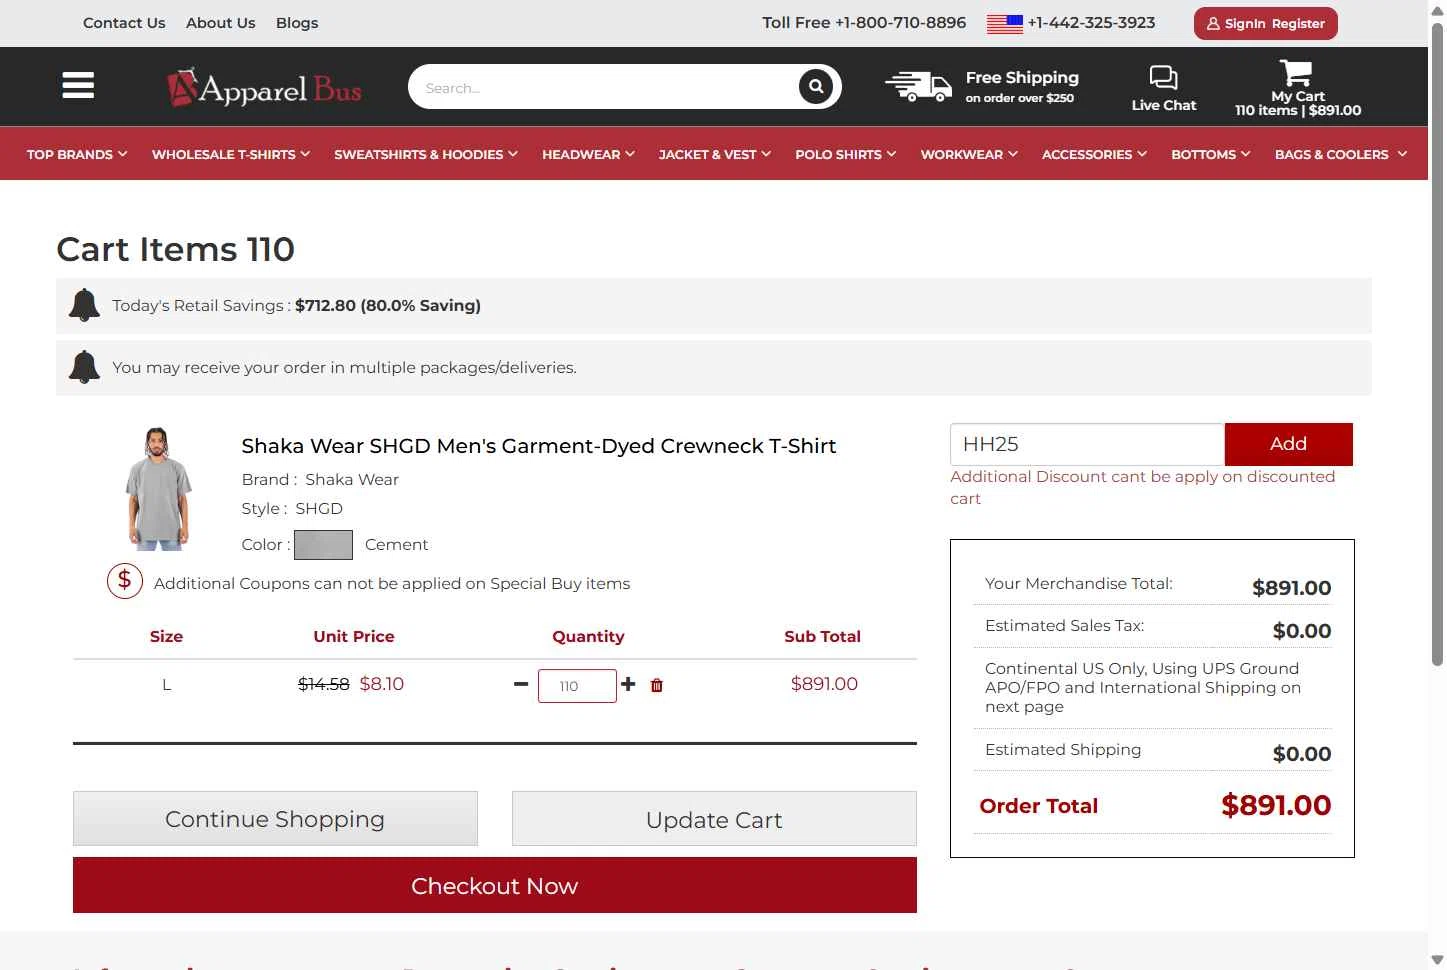This screenshot has height=970, width=1447.
Task: Click the SignIn Register button
Action: point(1265,23)
